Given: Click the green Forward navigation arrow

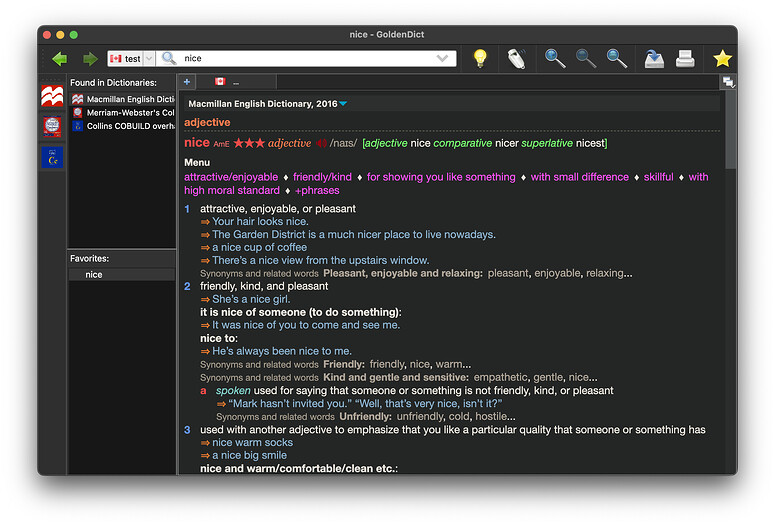Looking at the screenshot, I should point(90,59).
